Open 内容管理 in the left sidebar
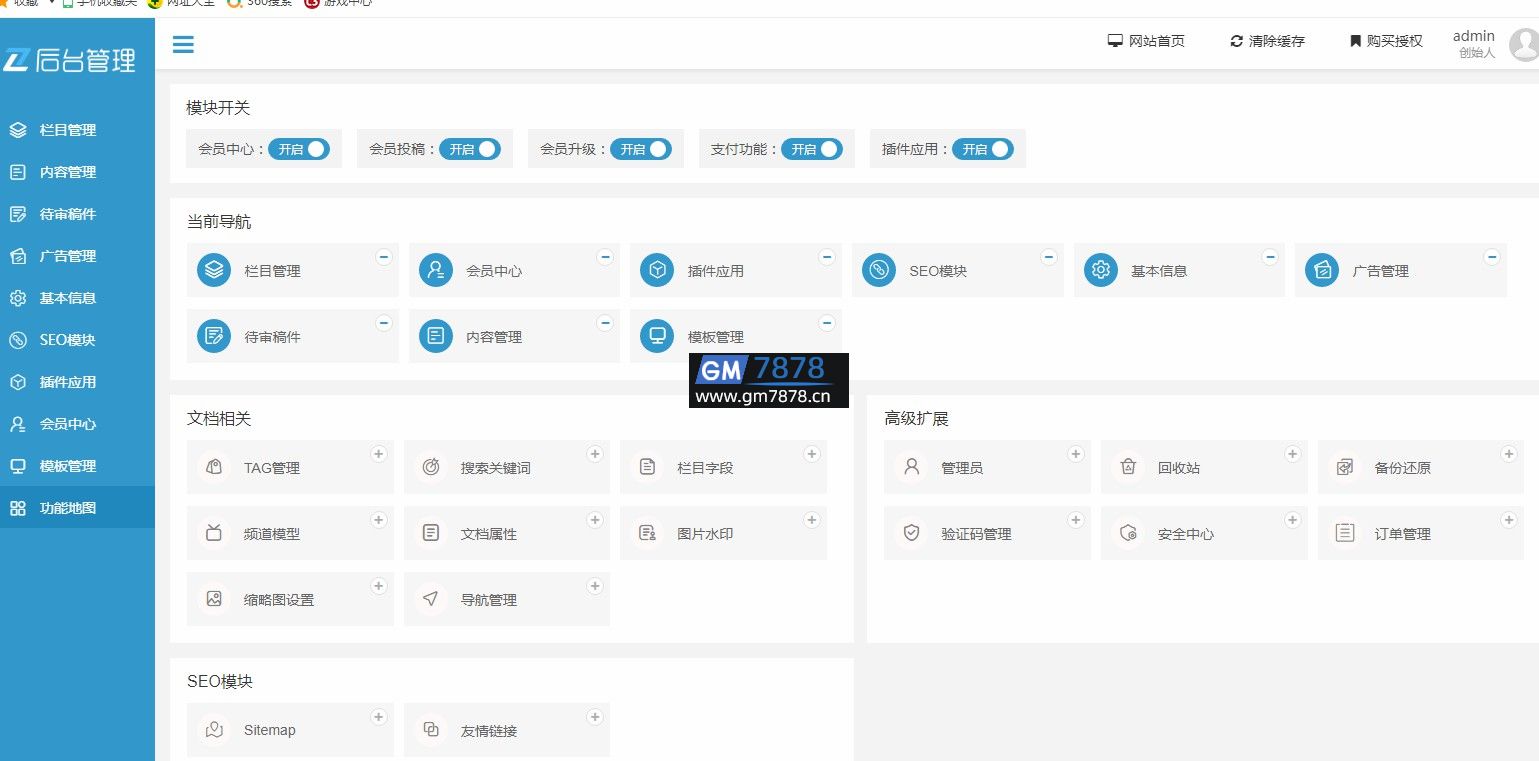 point(77,172)
